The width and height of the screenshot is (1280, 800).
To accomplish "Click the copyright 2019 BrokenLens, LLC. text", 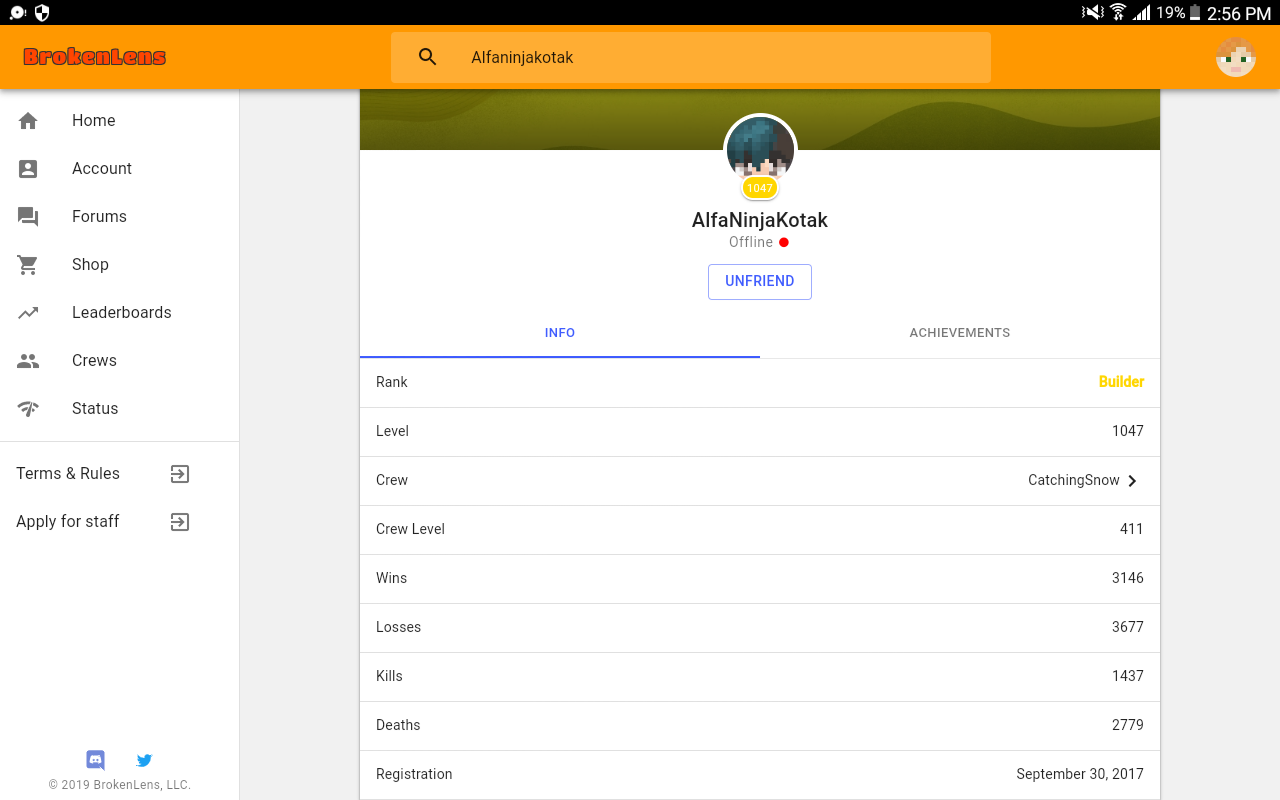I will pos(120,785).
